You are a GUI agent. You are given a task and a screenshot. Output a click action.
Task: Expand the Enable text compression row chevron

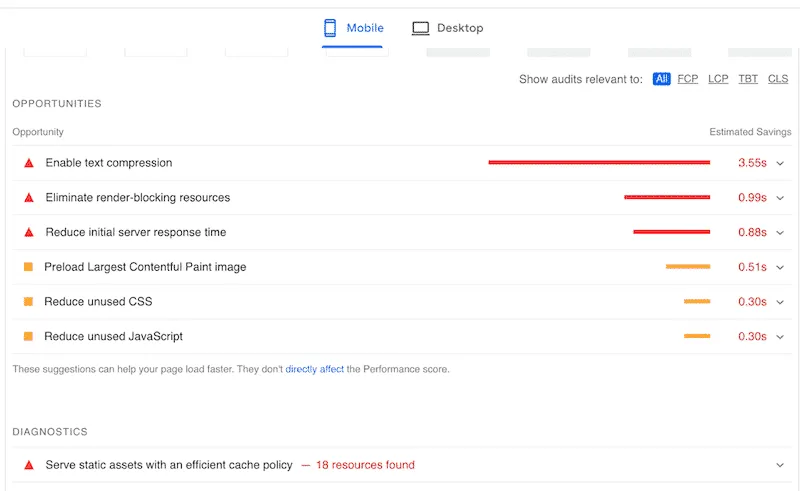(780, 163)
